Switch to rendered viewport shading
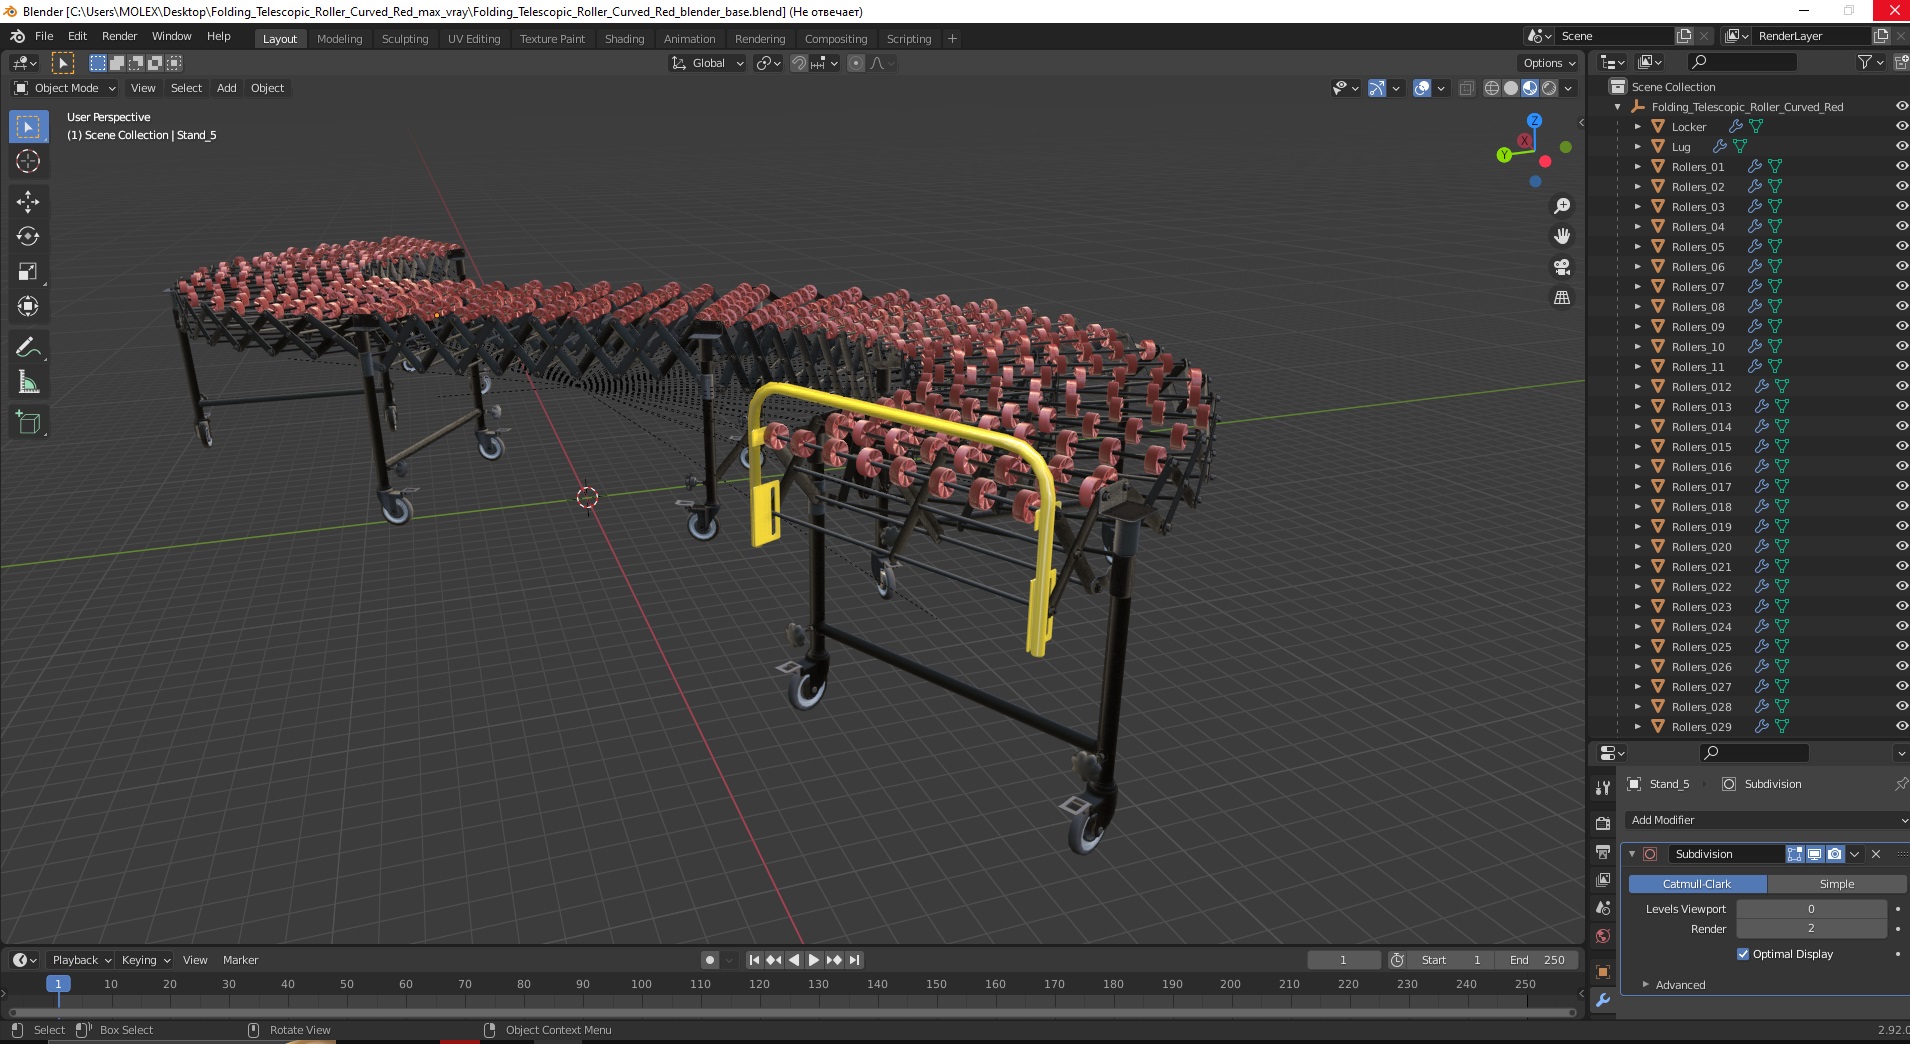 click(1549, 88)
